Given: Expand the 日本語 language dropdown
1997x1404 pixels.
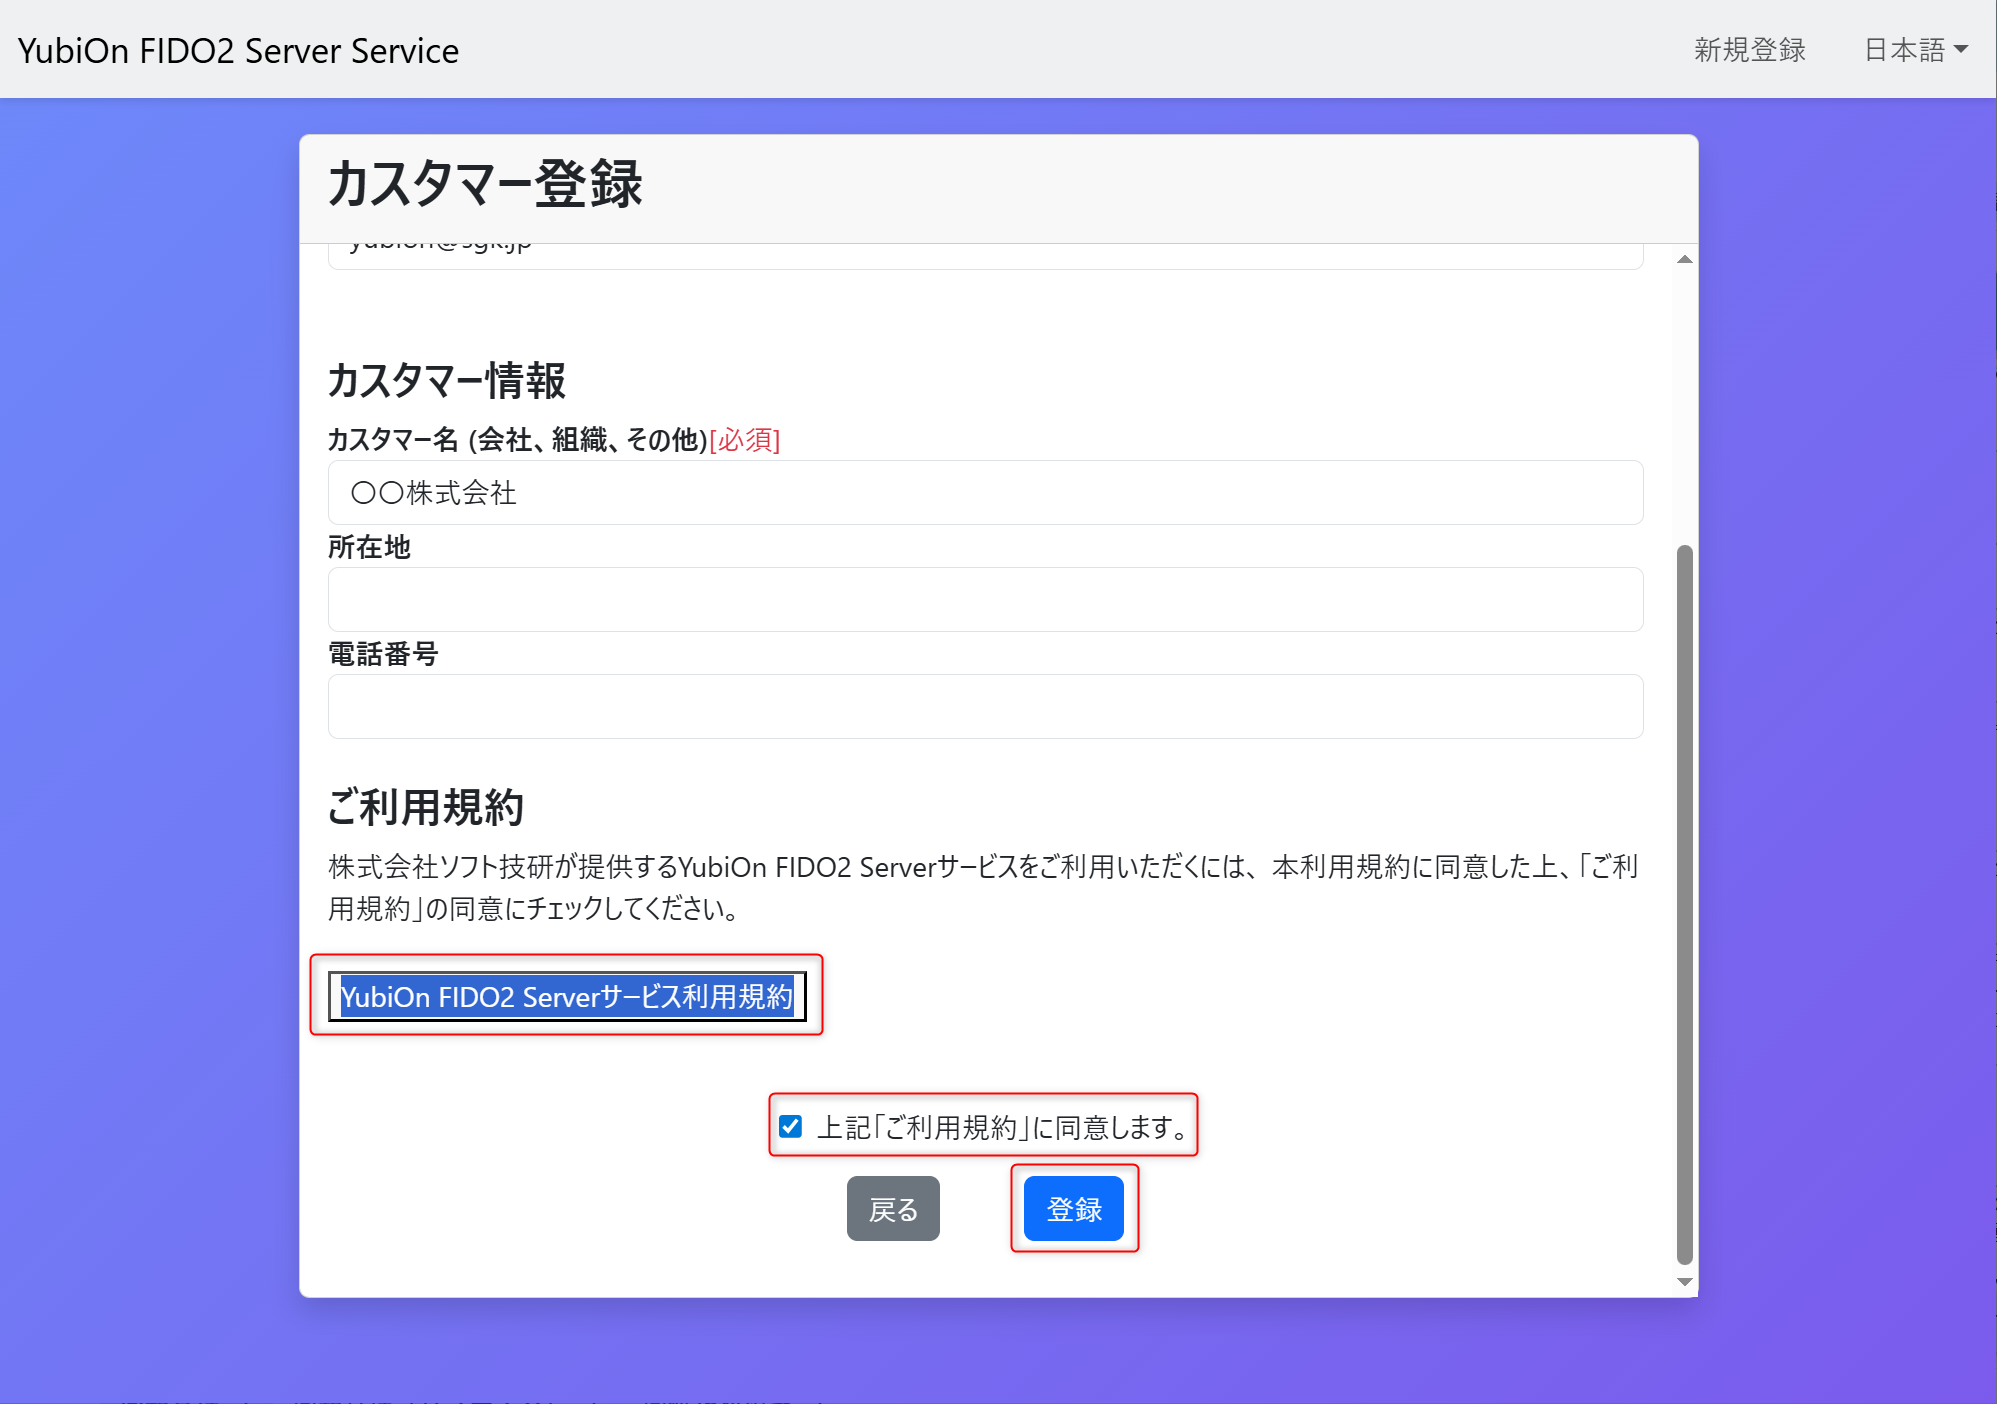Looking at the screenshot, I should click(1915, 50).
